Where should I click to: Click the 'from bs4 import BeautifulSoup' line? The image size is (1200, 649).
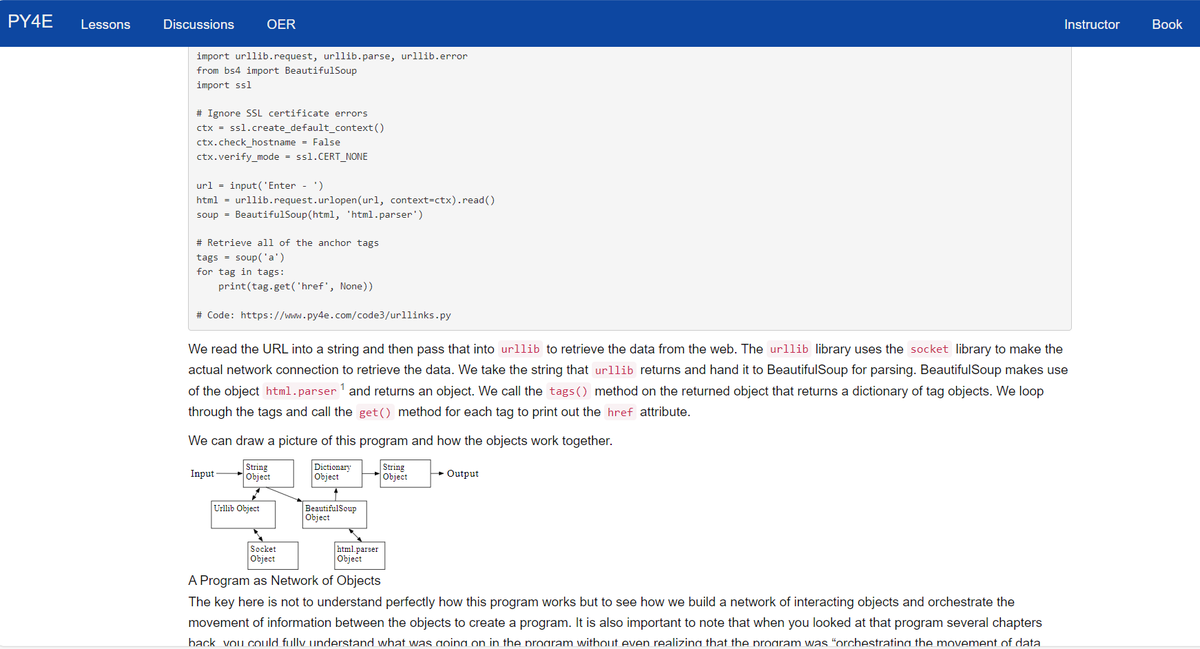pos(276,70)
